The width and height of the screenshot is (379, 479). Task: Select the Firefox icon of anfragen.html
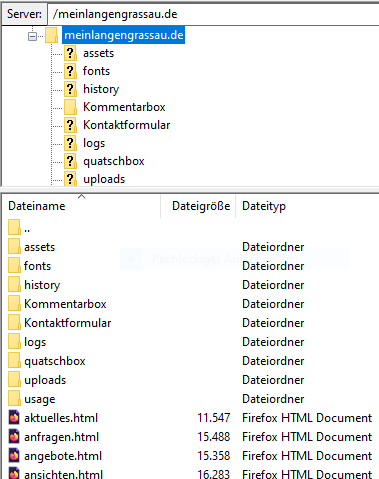pos(14,437)
